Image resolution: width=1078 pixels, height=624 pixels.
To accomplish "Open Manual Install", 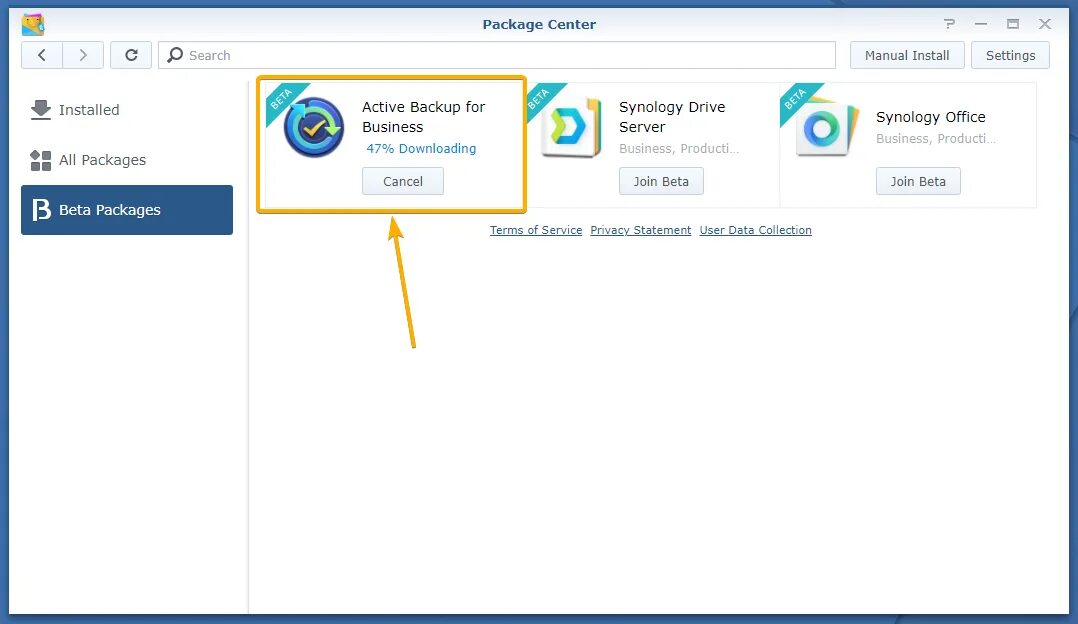I will point(907,55).
